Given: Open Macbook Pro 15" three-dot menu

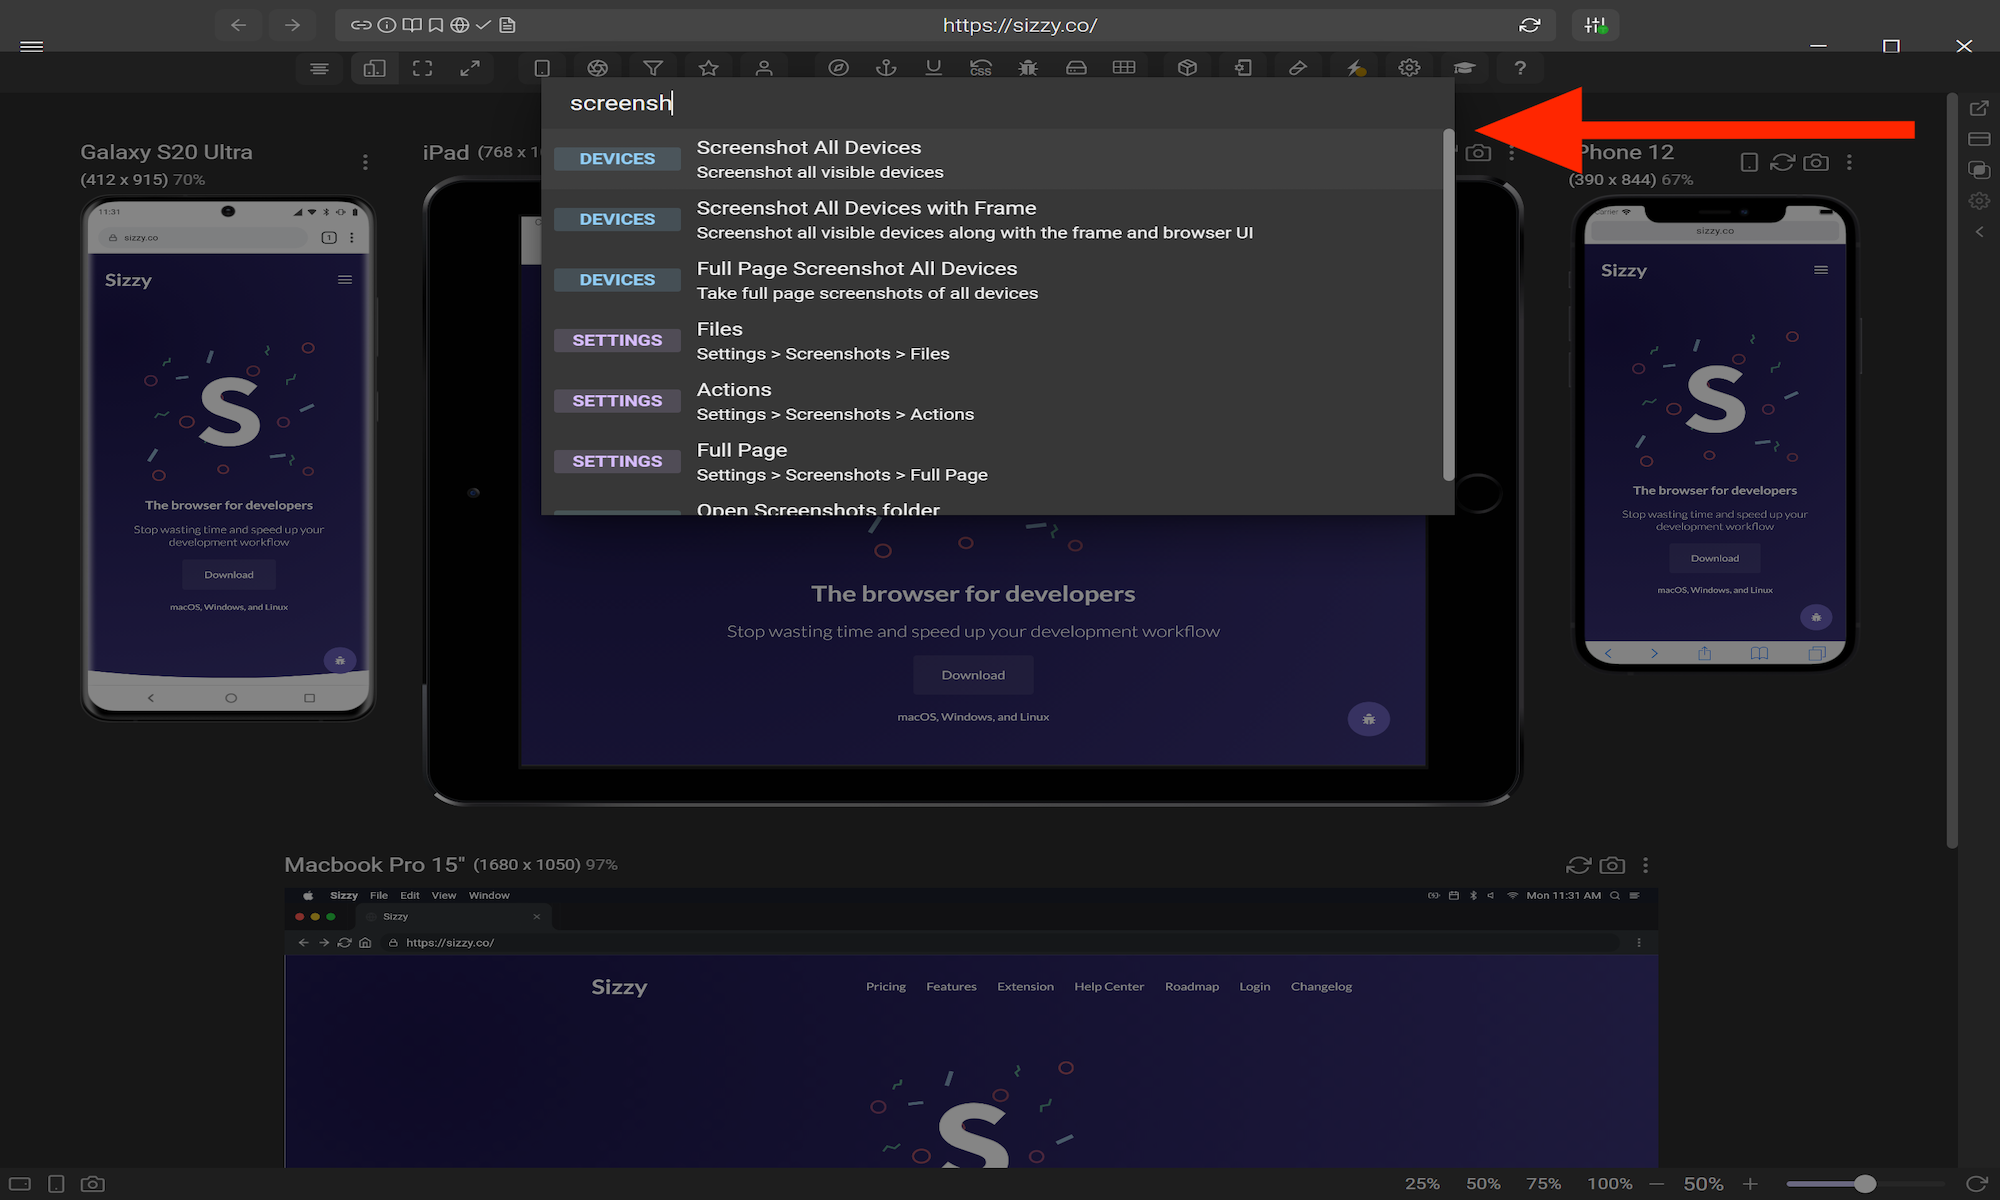Looking at the screenshot, I should click(1645, 865).
